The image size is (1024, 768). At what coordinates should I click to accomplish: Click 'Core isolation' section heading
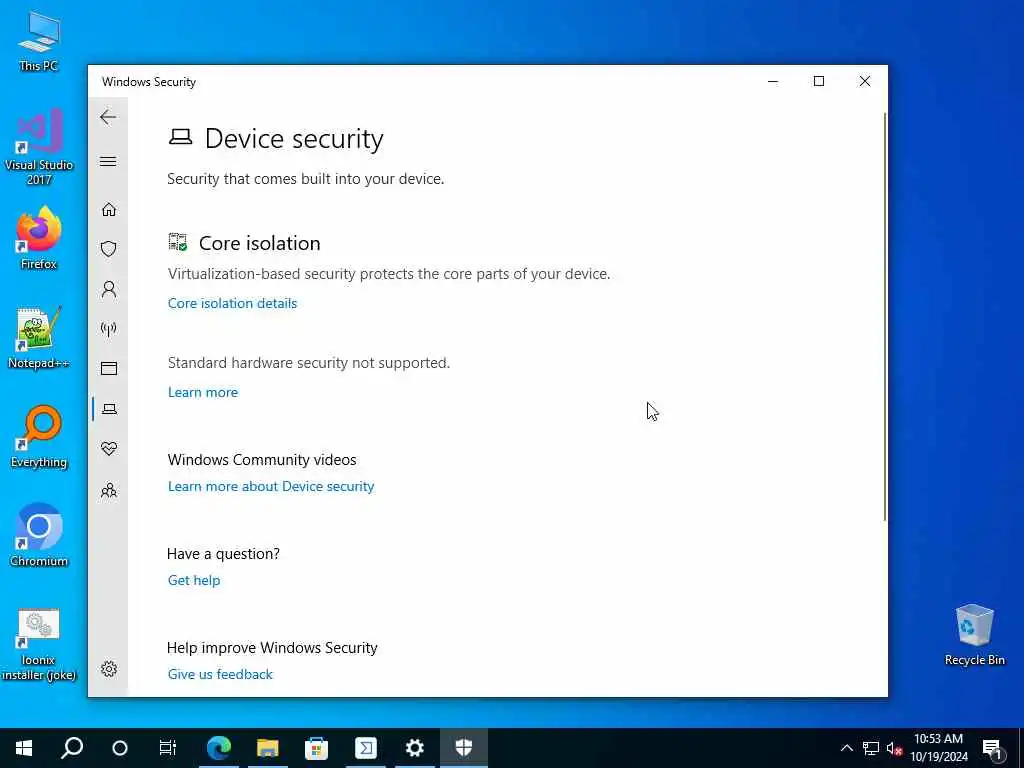tap(260, 243)
